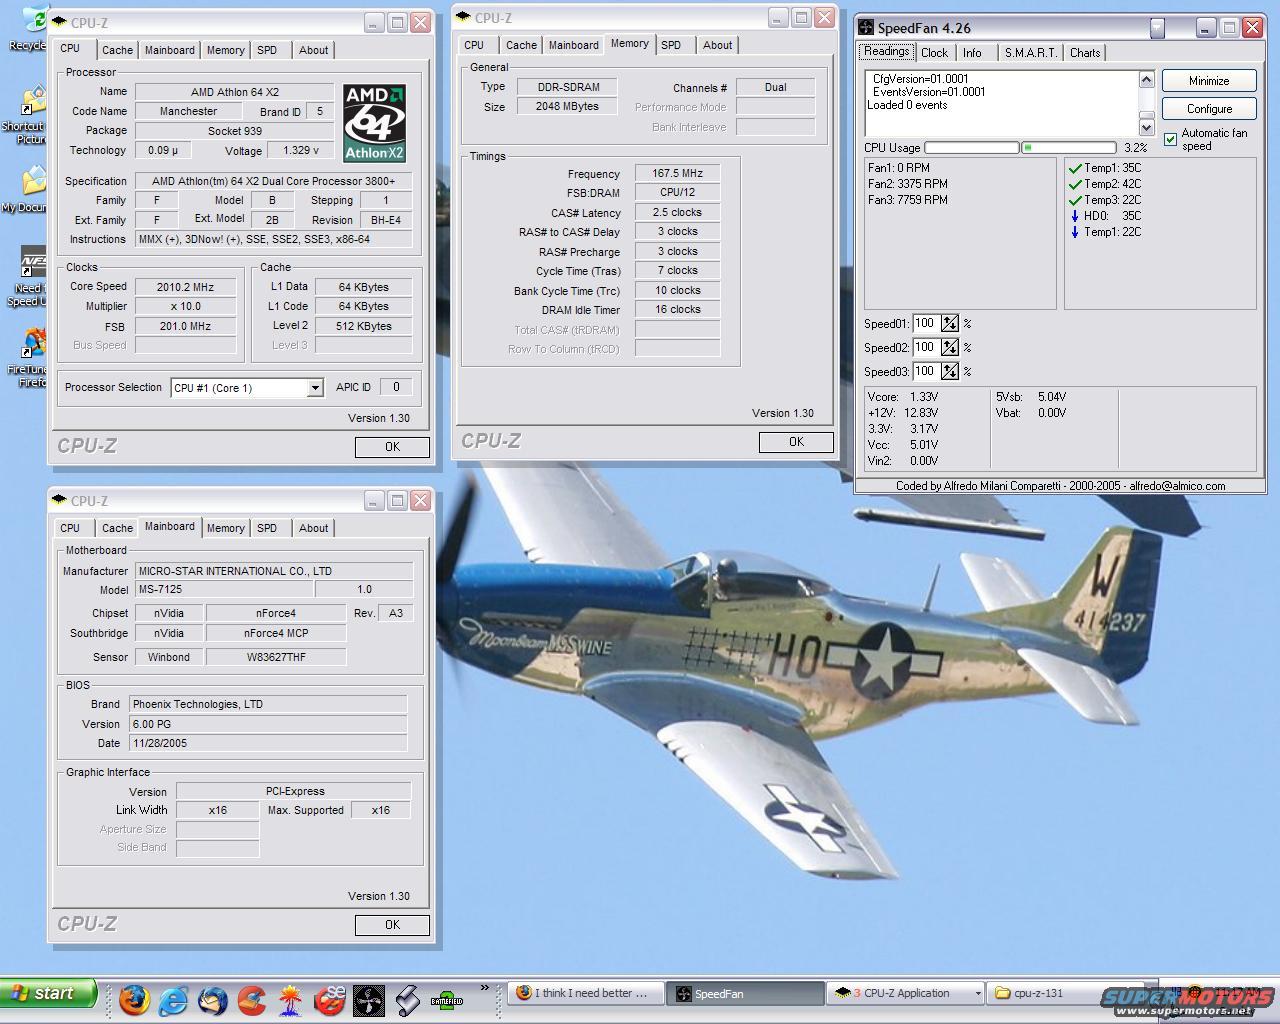The height and width of the screenshot is (1024, 1280).
Task: Open Thunderbird from quick launch
Action: [213, 998]
